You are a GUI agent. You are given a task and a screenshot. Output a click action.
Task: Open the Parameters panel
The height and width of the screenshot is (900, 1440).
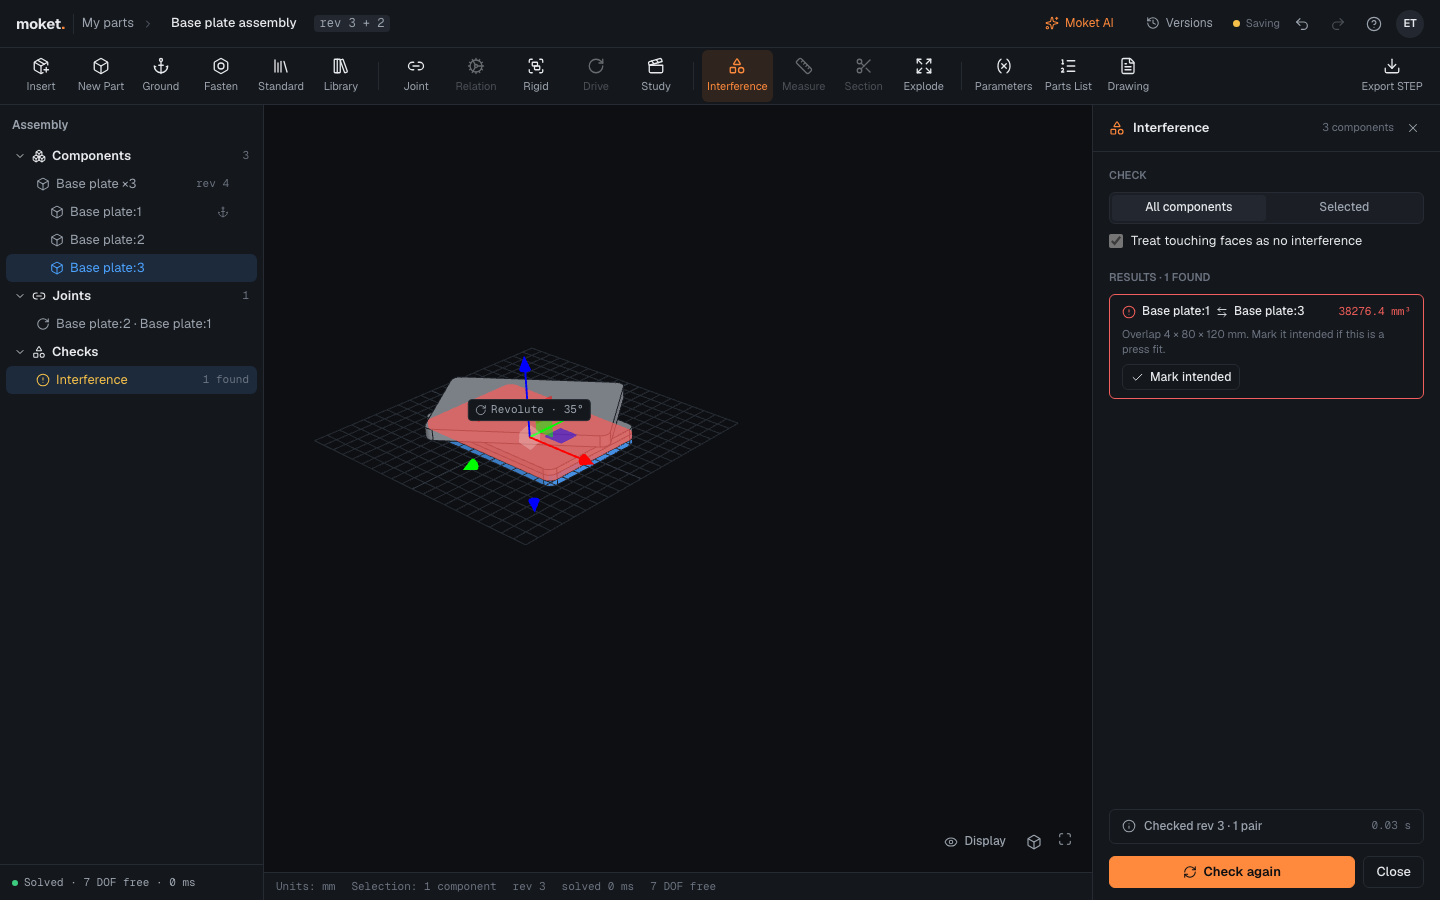[1003, 75]
